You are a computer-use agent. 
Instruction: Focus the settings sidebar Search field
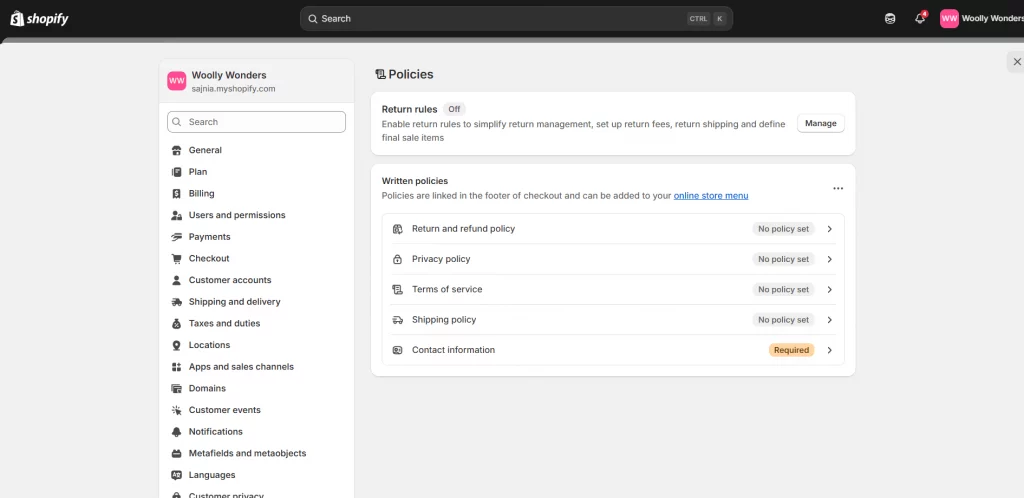tap(256, 122)
